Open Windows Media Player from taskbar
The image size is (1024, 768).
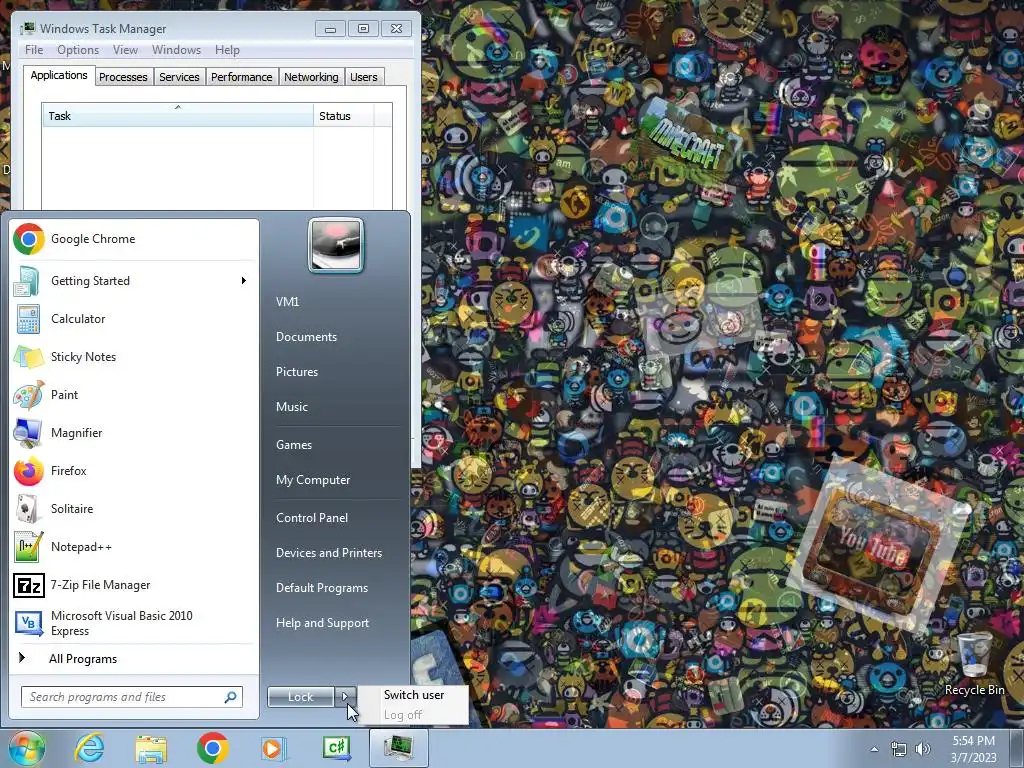274,748
